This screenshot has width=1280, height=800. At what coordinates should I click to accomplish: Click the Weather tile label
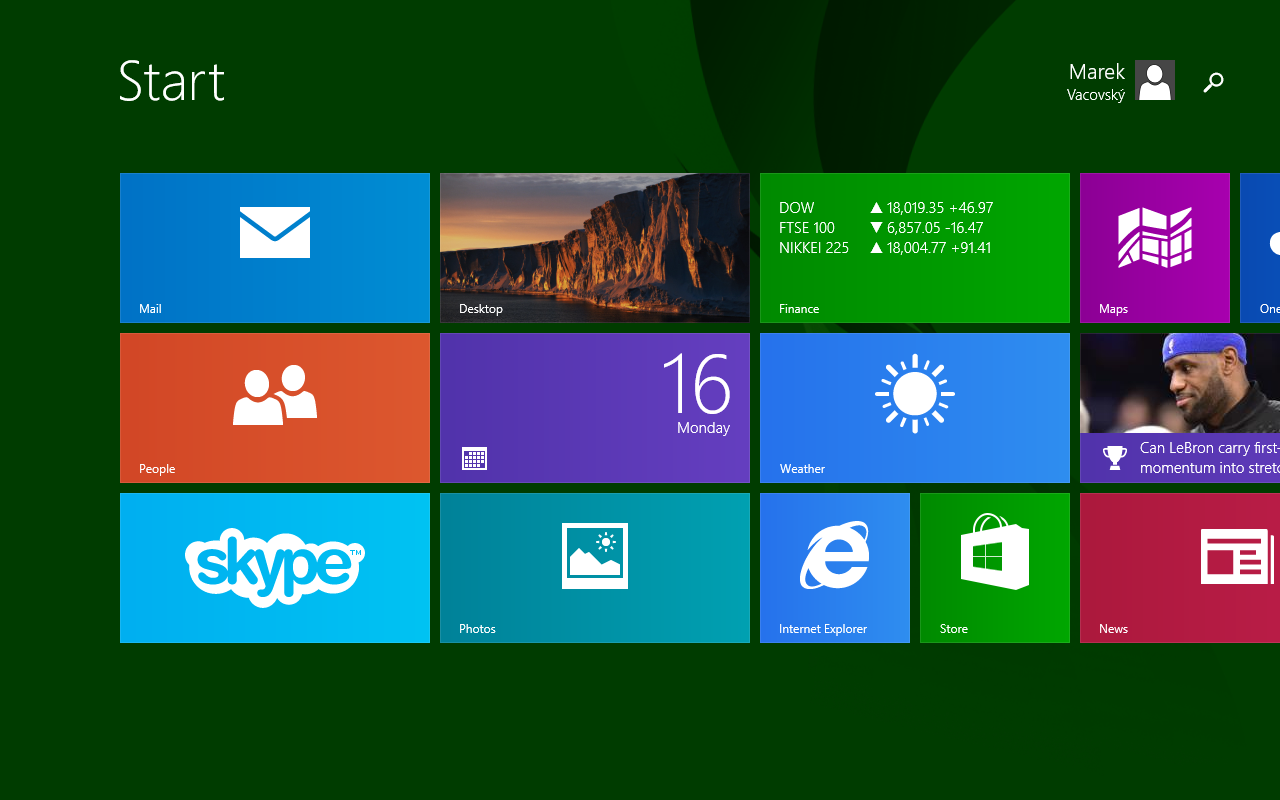(802, 469)
